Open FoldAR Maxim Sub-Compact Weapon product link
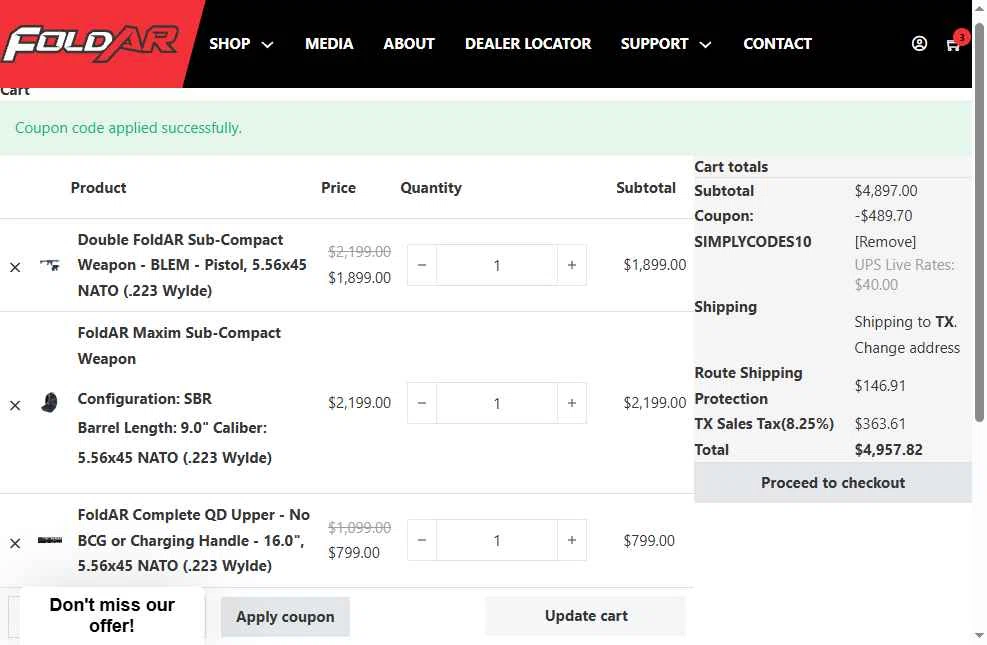987x645 pixels. point(179,345)
